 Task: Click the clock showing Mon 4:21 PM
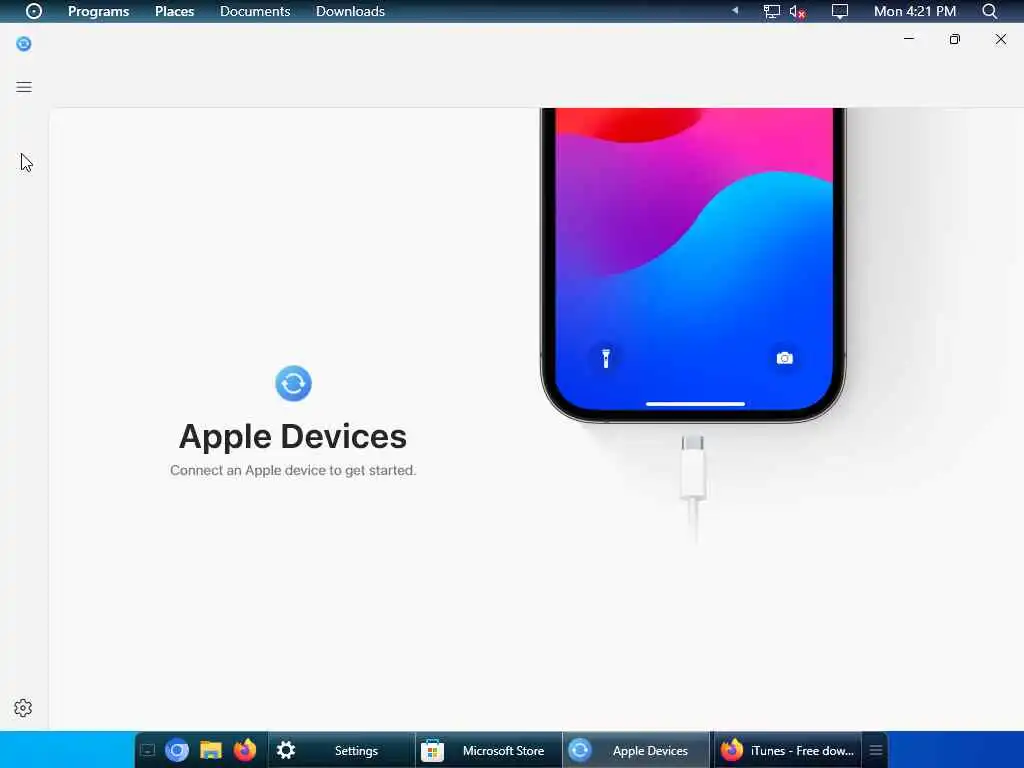[915, 11]
